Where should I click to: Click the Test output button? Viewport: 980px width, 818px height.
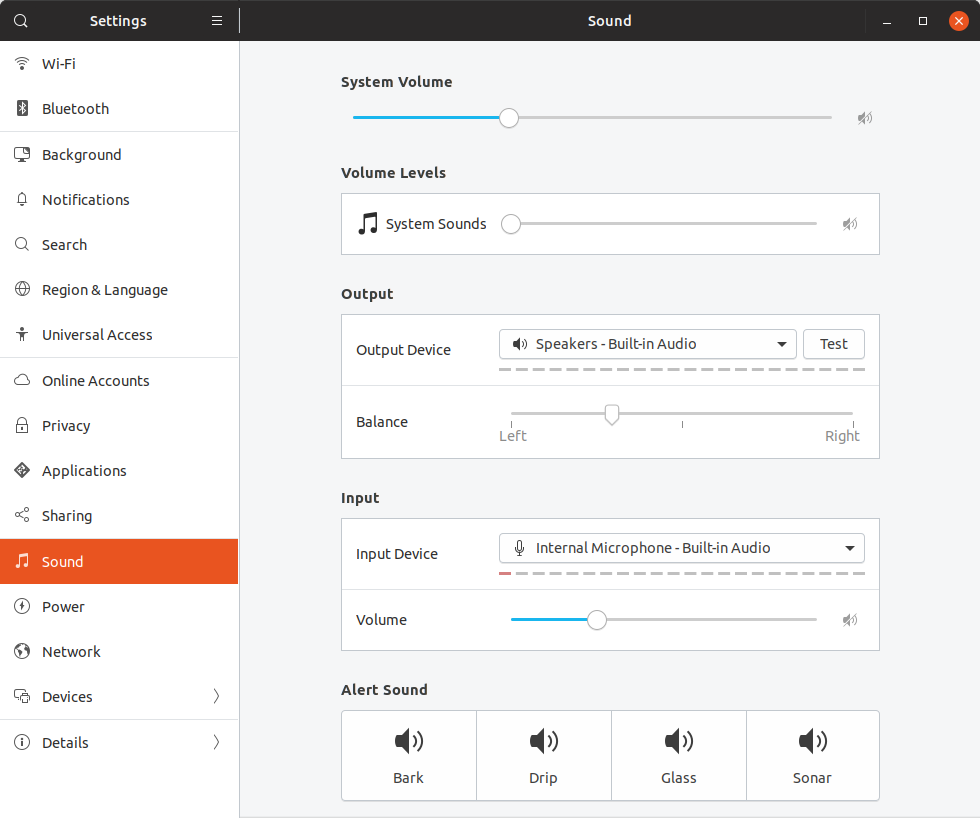pos(834,344)
